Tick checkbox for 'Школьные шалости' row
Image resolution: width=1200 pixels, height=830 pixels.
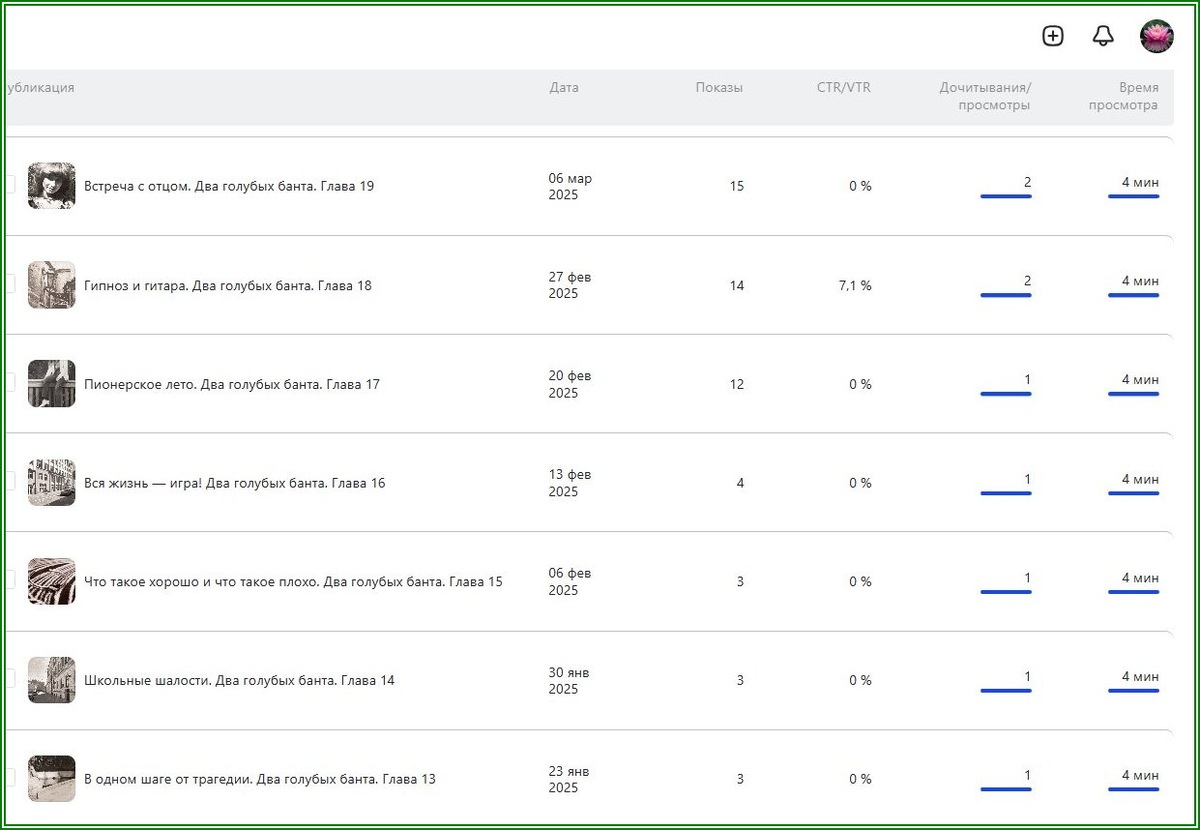point(9,680)
